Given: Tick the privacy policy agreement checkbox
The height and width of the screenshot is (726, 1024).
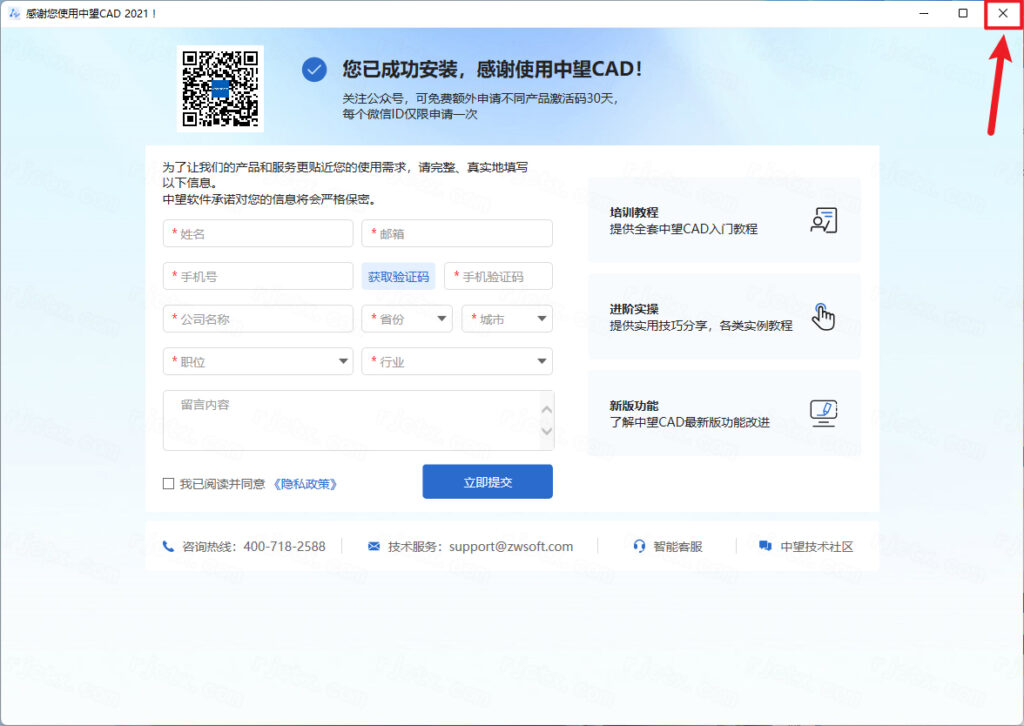Looking at the screenshot, I should coord(168,484).
